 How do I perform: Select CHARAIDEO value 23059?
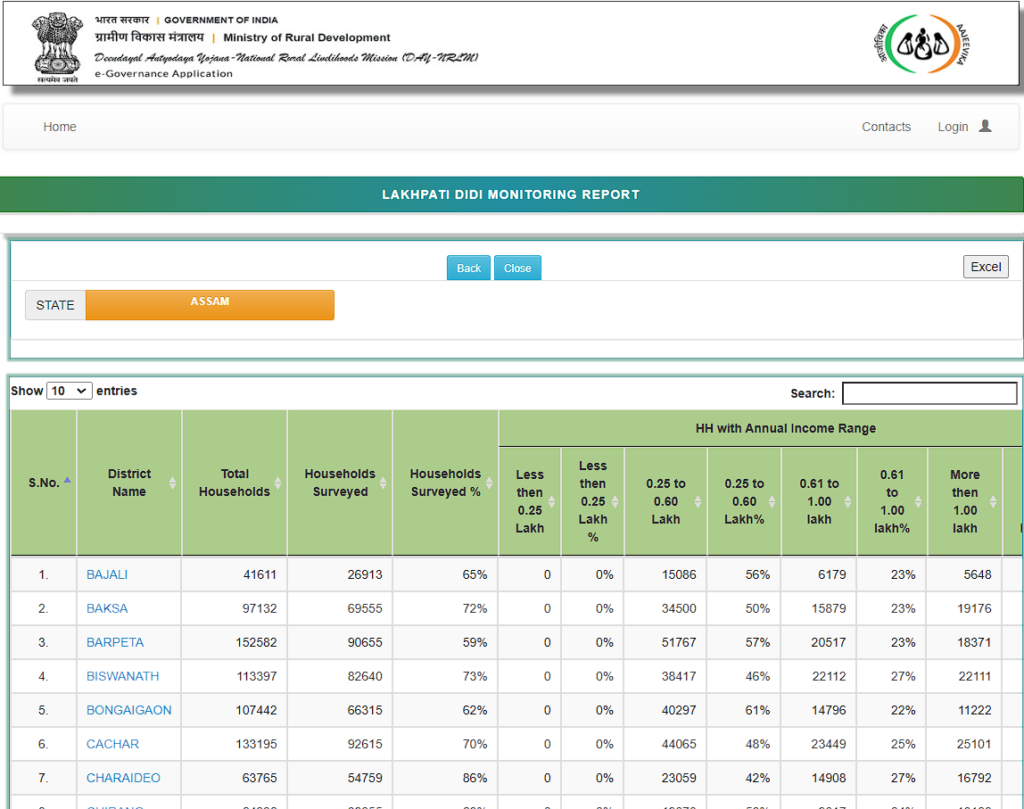click(x=679, y=778)
